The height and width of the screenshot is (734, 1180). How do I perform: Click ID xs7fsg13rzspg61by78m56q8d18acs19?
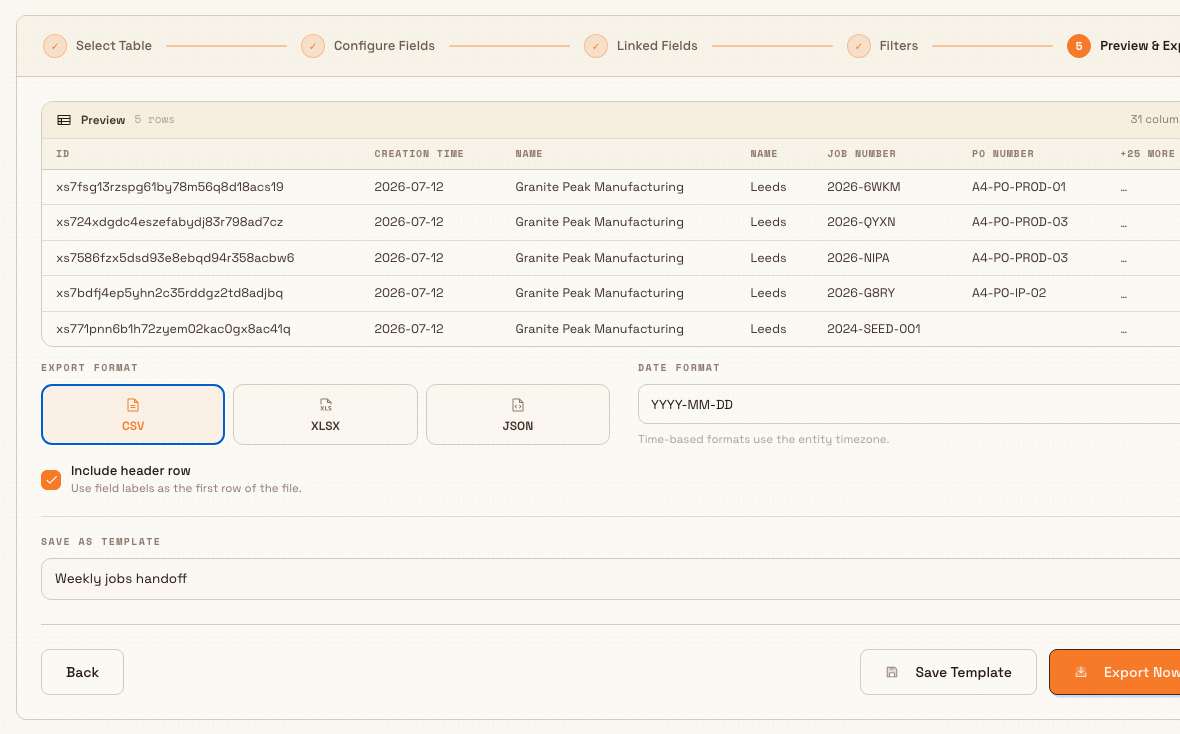[169, 187]
